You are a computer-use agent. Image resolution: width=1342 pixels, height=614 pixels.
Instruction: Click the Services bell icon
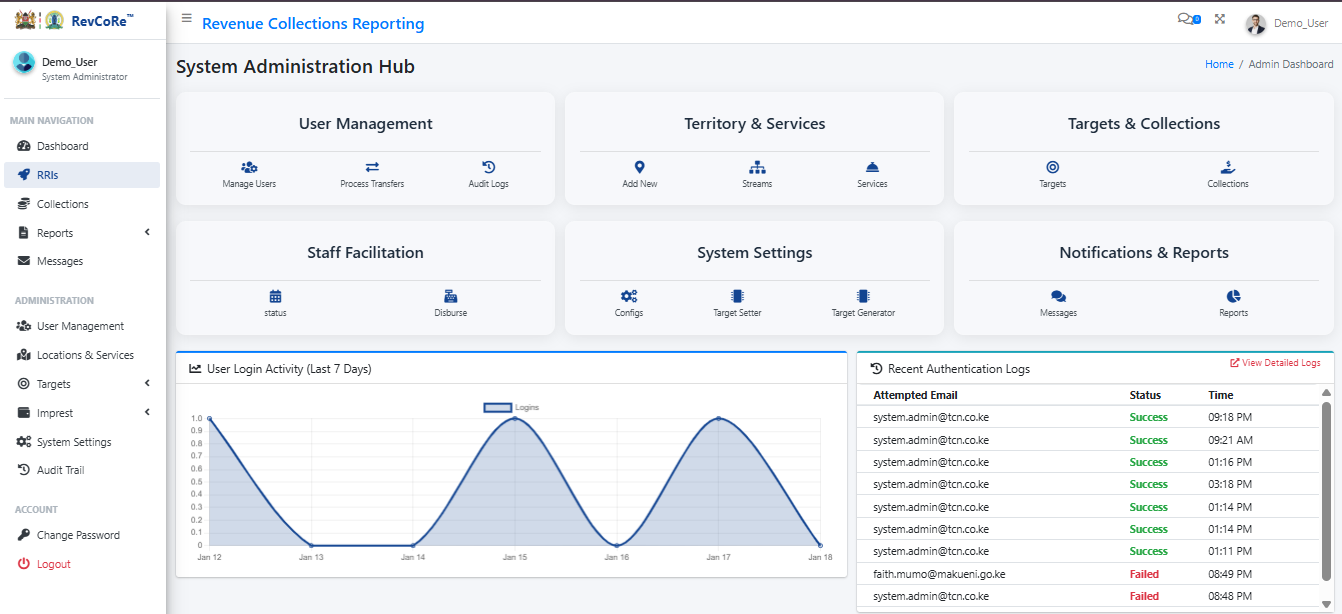point(872,168)
